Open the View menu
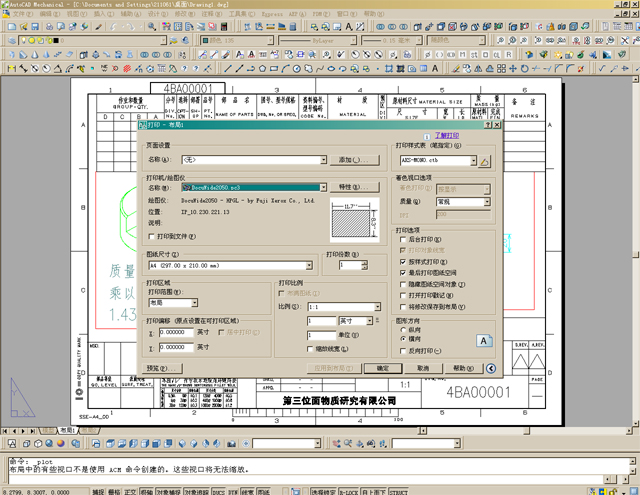Image resolution: width=640 pixels, height=495 pixels. (77, 14)
